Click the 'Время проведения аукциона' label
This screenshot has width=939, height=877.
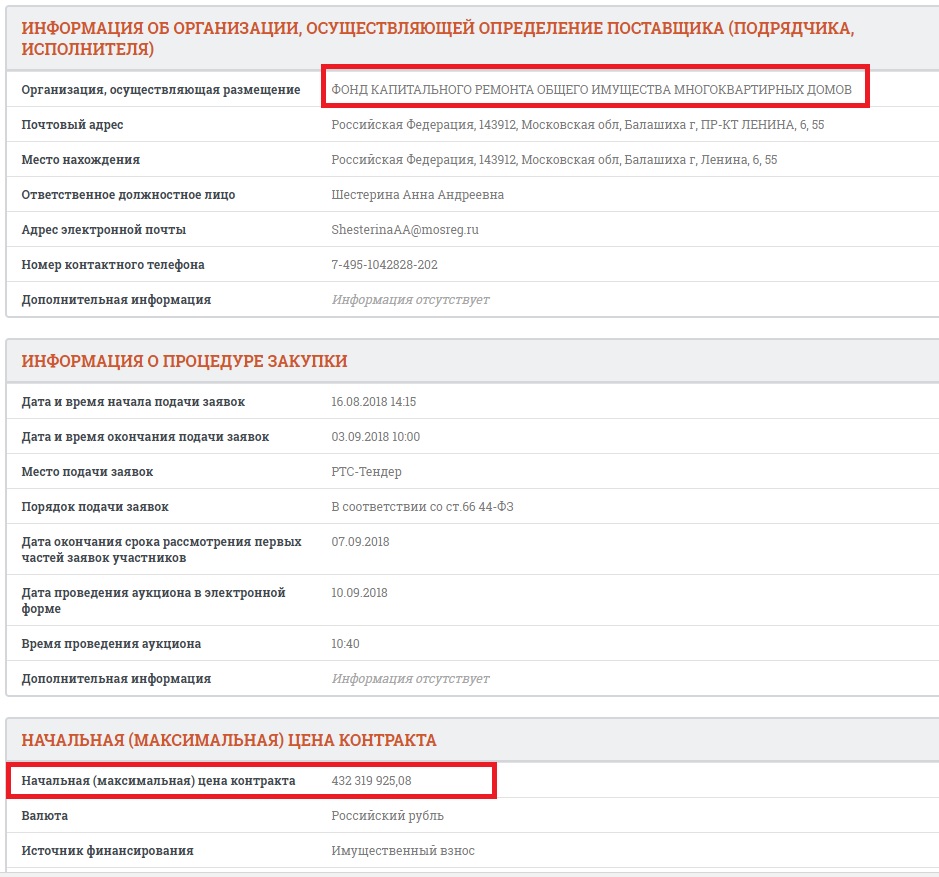pyautogui.click(x=111, y=644)
